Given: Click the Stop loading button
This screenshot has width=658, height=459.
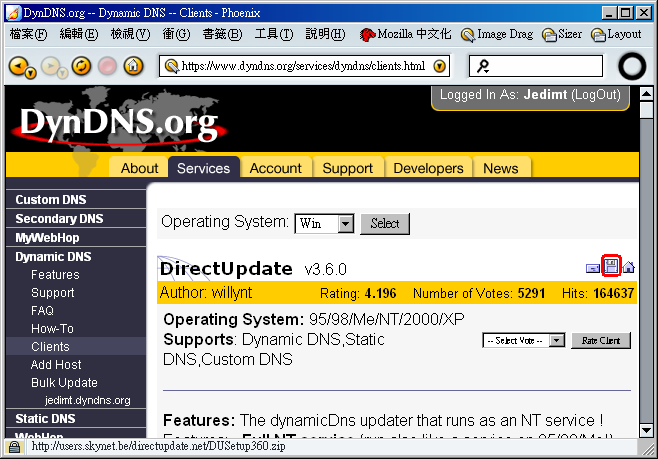Looking at the screenshot, I should [107, 66].
